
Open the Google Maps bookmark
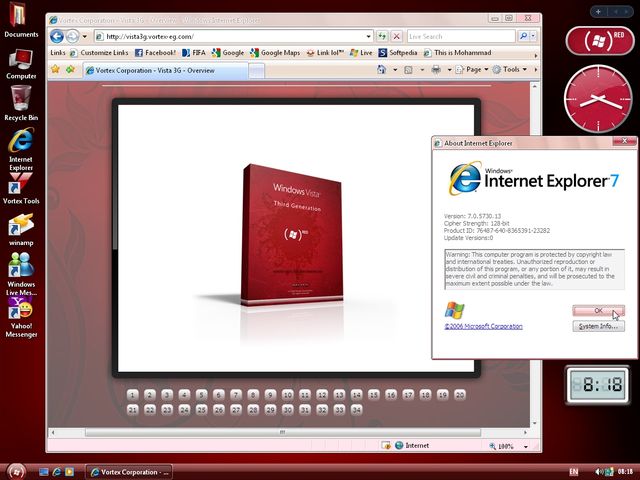click(x=275, y=53)
